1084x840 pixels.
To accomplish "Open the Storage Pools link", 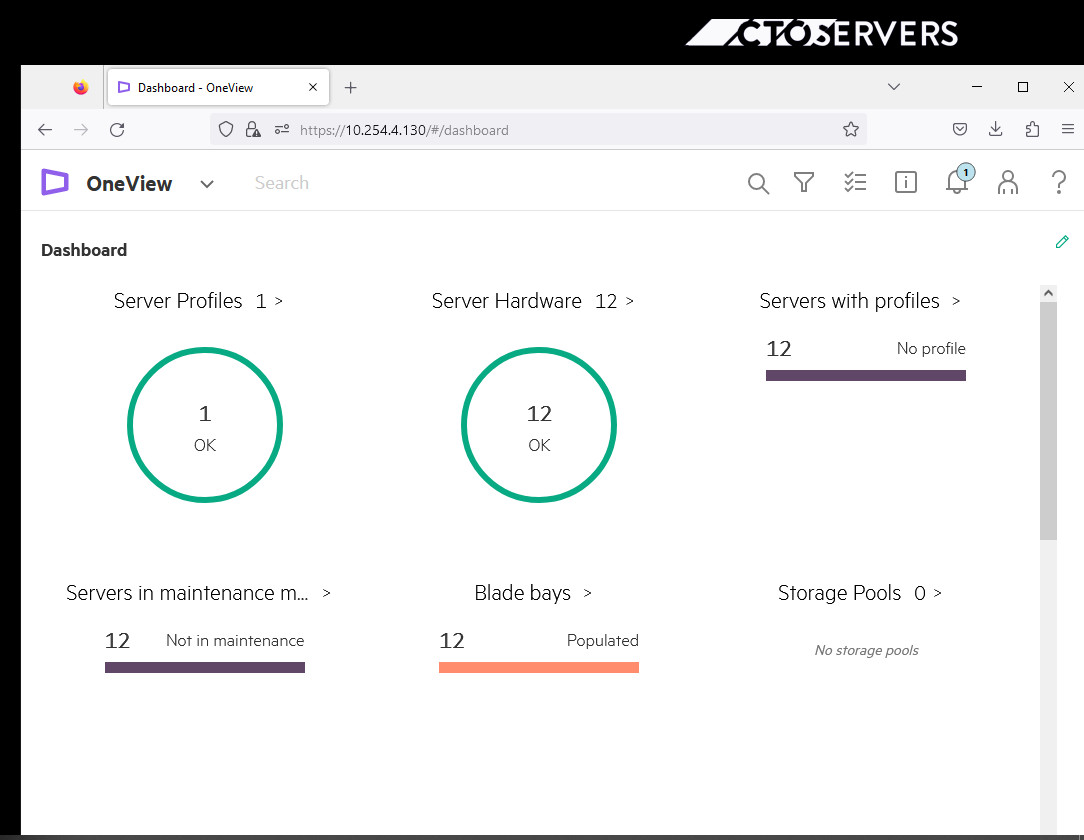I will [859, 593].
